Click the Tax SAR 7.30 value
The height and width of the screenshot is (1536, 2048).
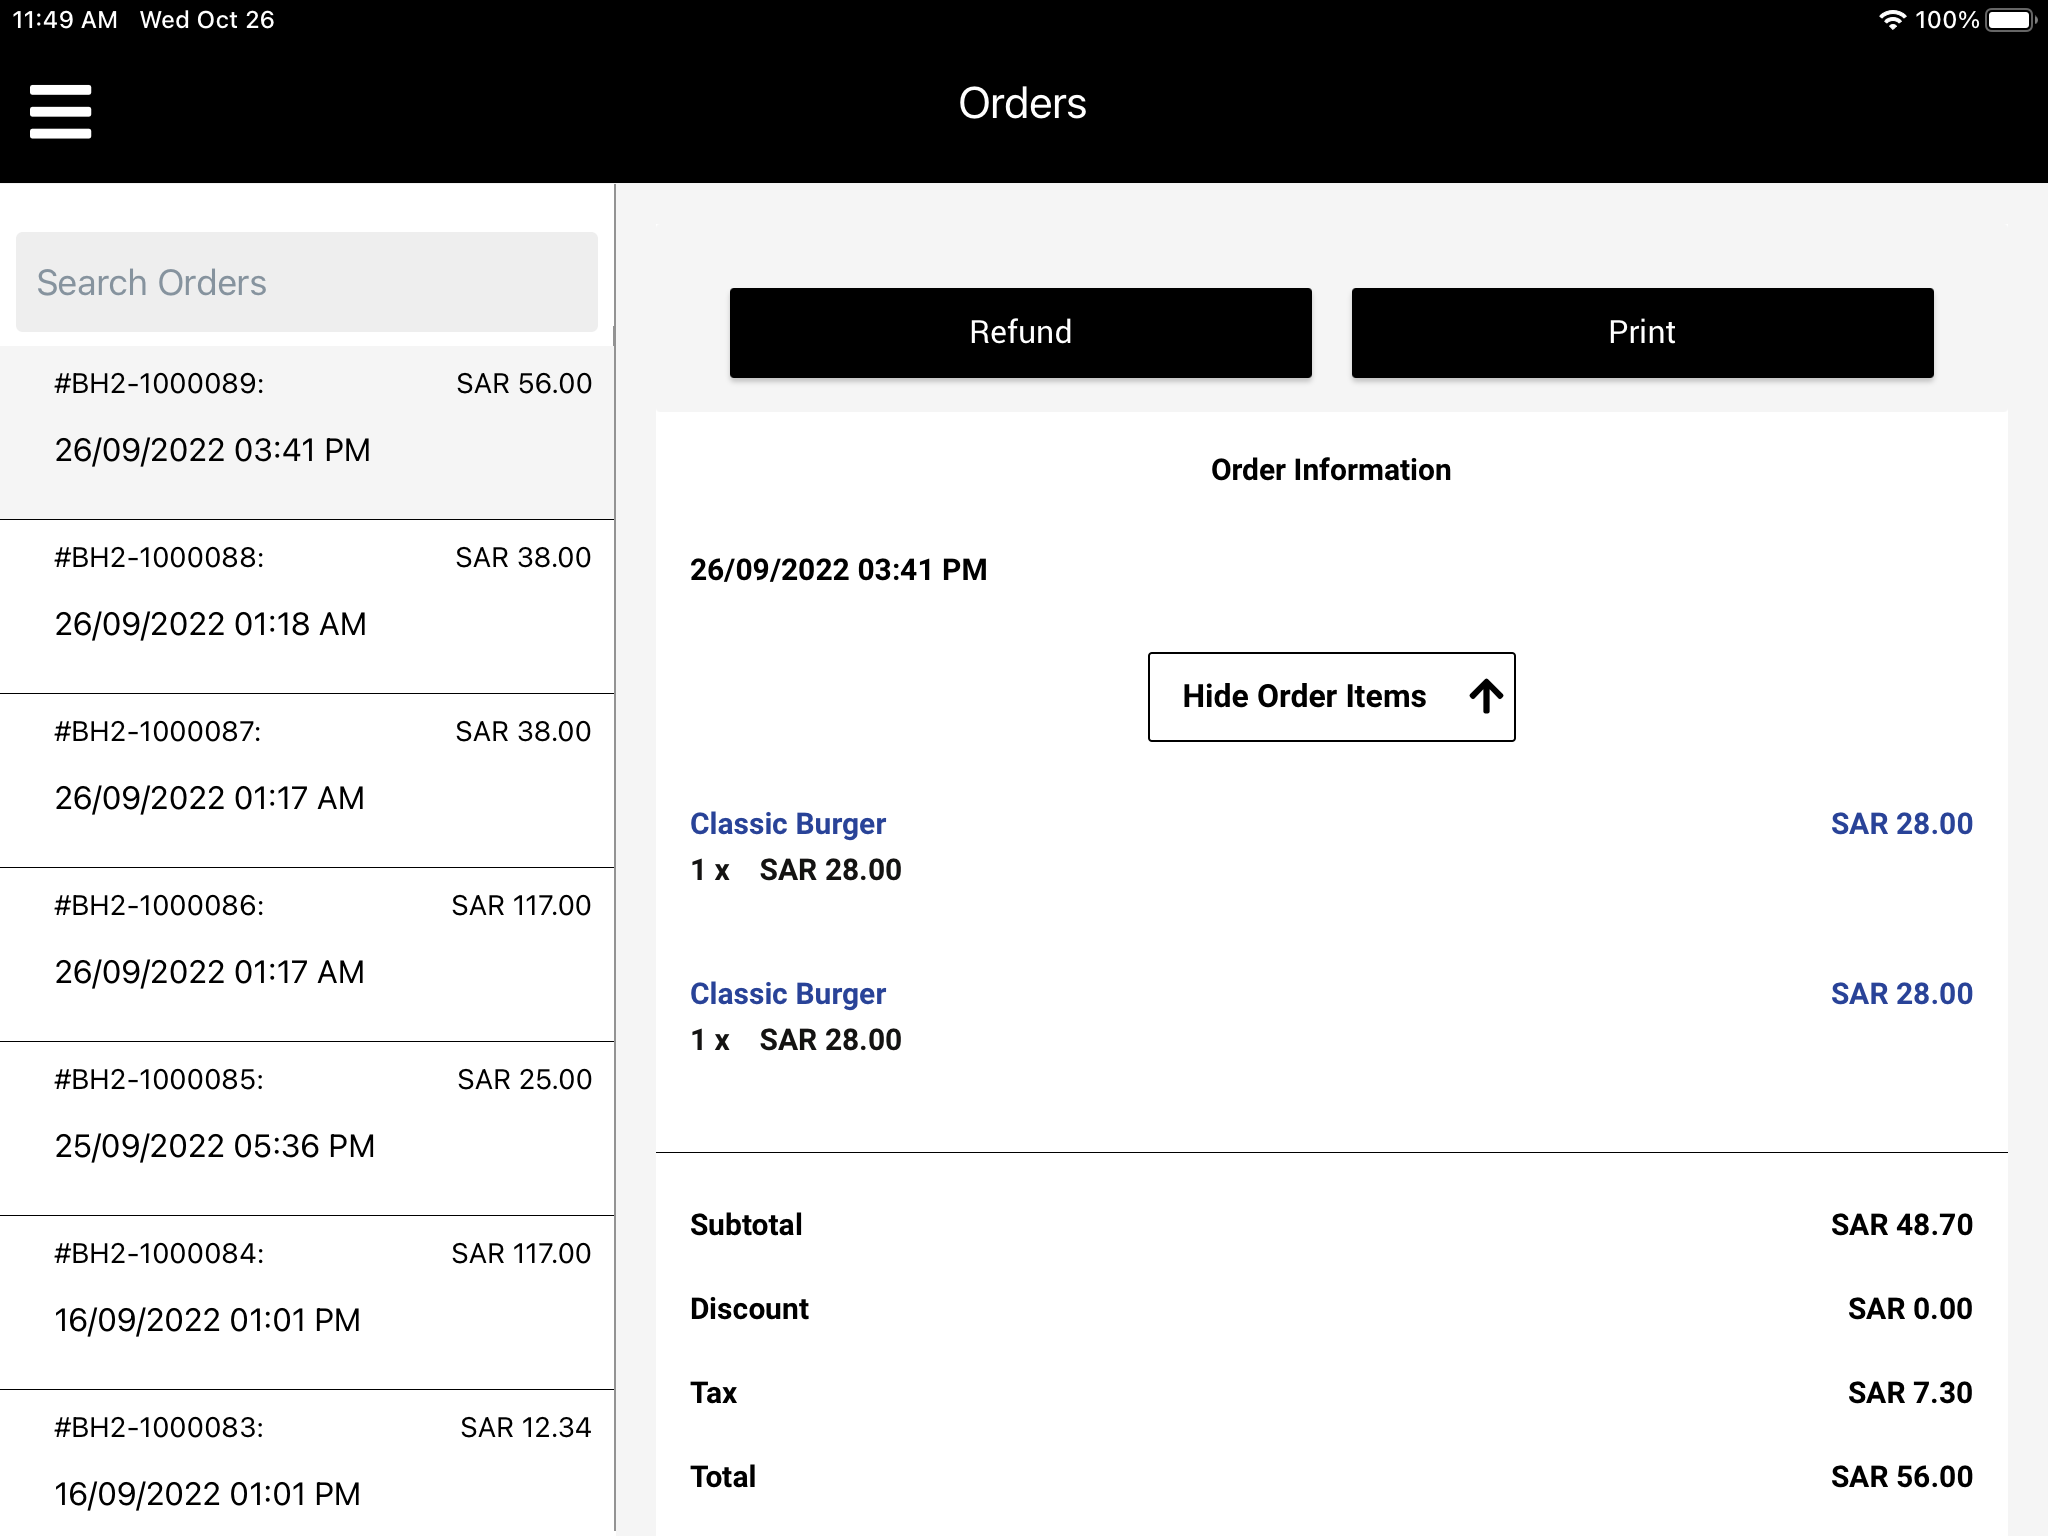pyautogui.click(x=1910, y=1393)
